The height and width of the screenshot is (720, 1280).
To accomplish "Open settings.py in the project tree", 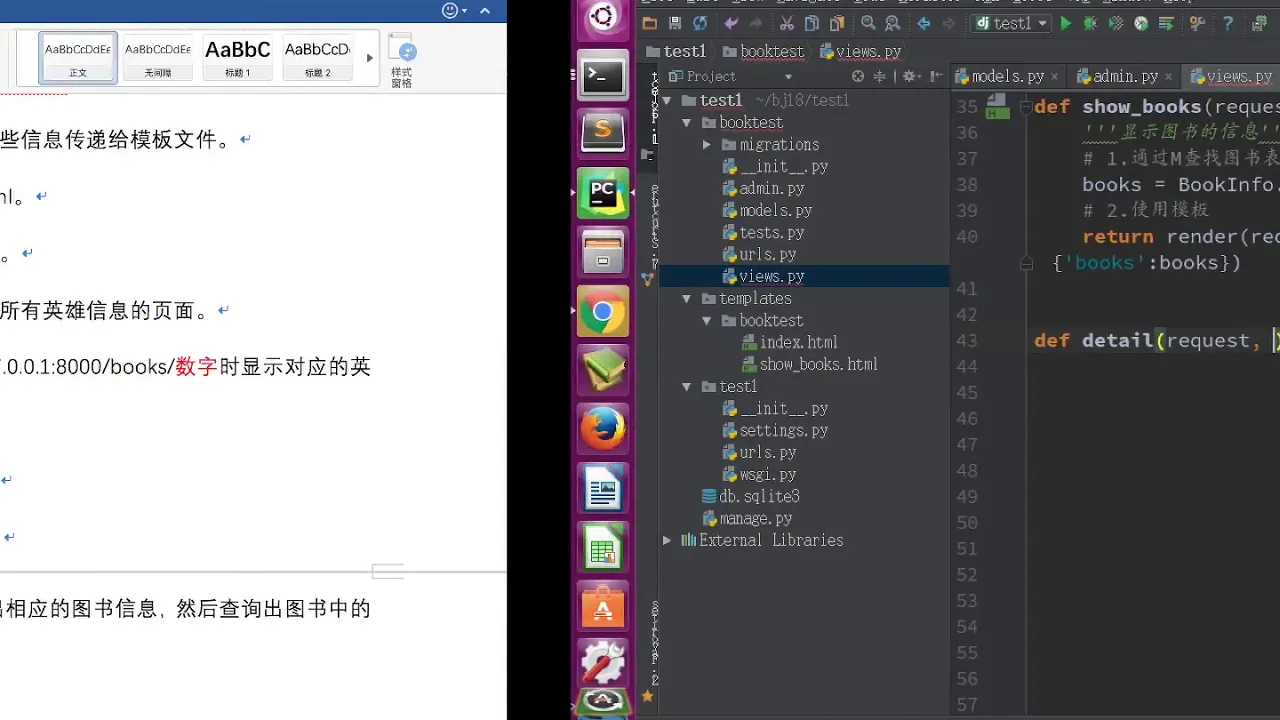I will 776,430.
